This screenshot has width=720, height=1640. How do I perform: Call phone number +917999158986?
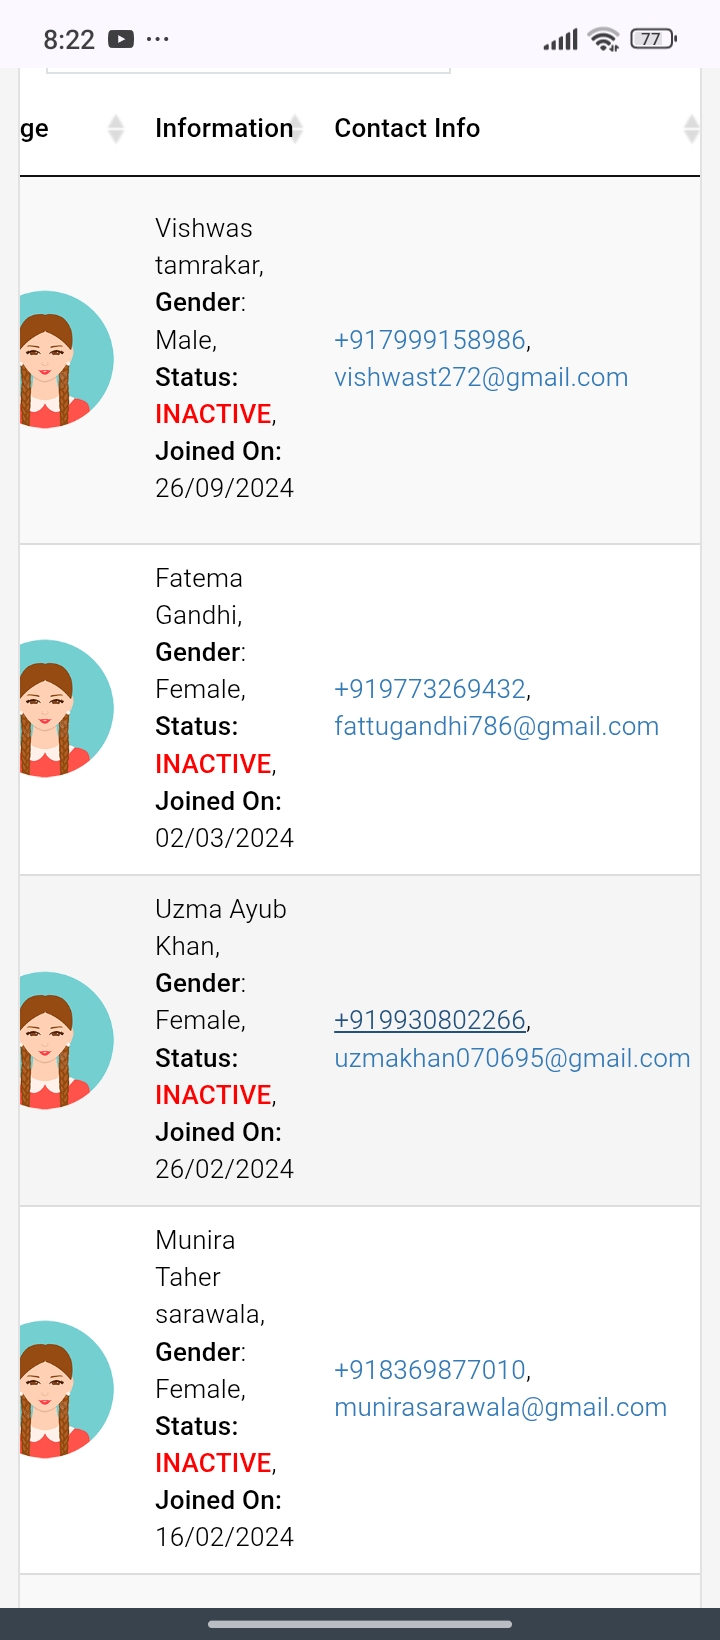[x=430, y=340]
